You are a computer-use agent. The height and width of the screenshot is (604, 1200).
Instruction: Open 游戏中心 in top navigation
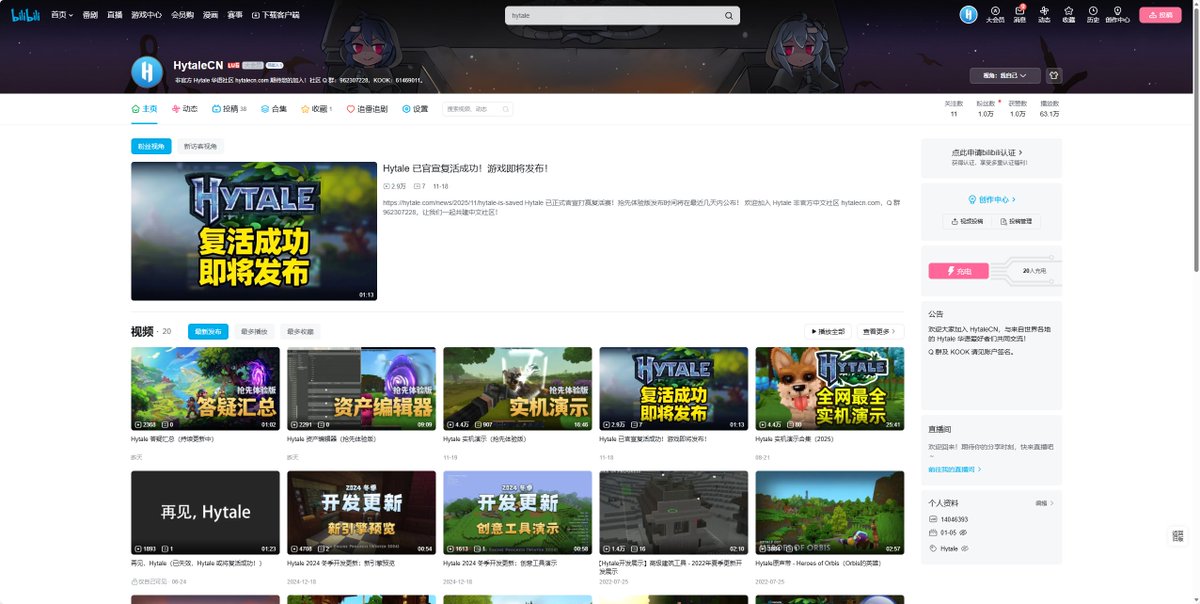coord(147,15)
